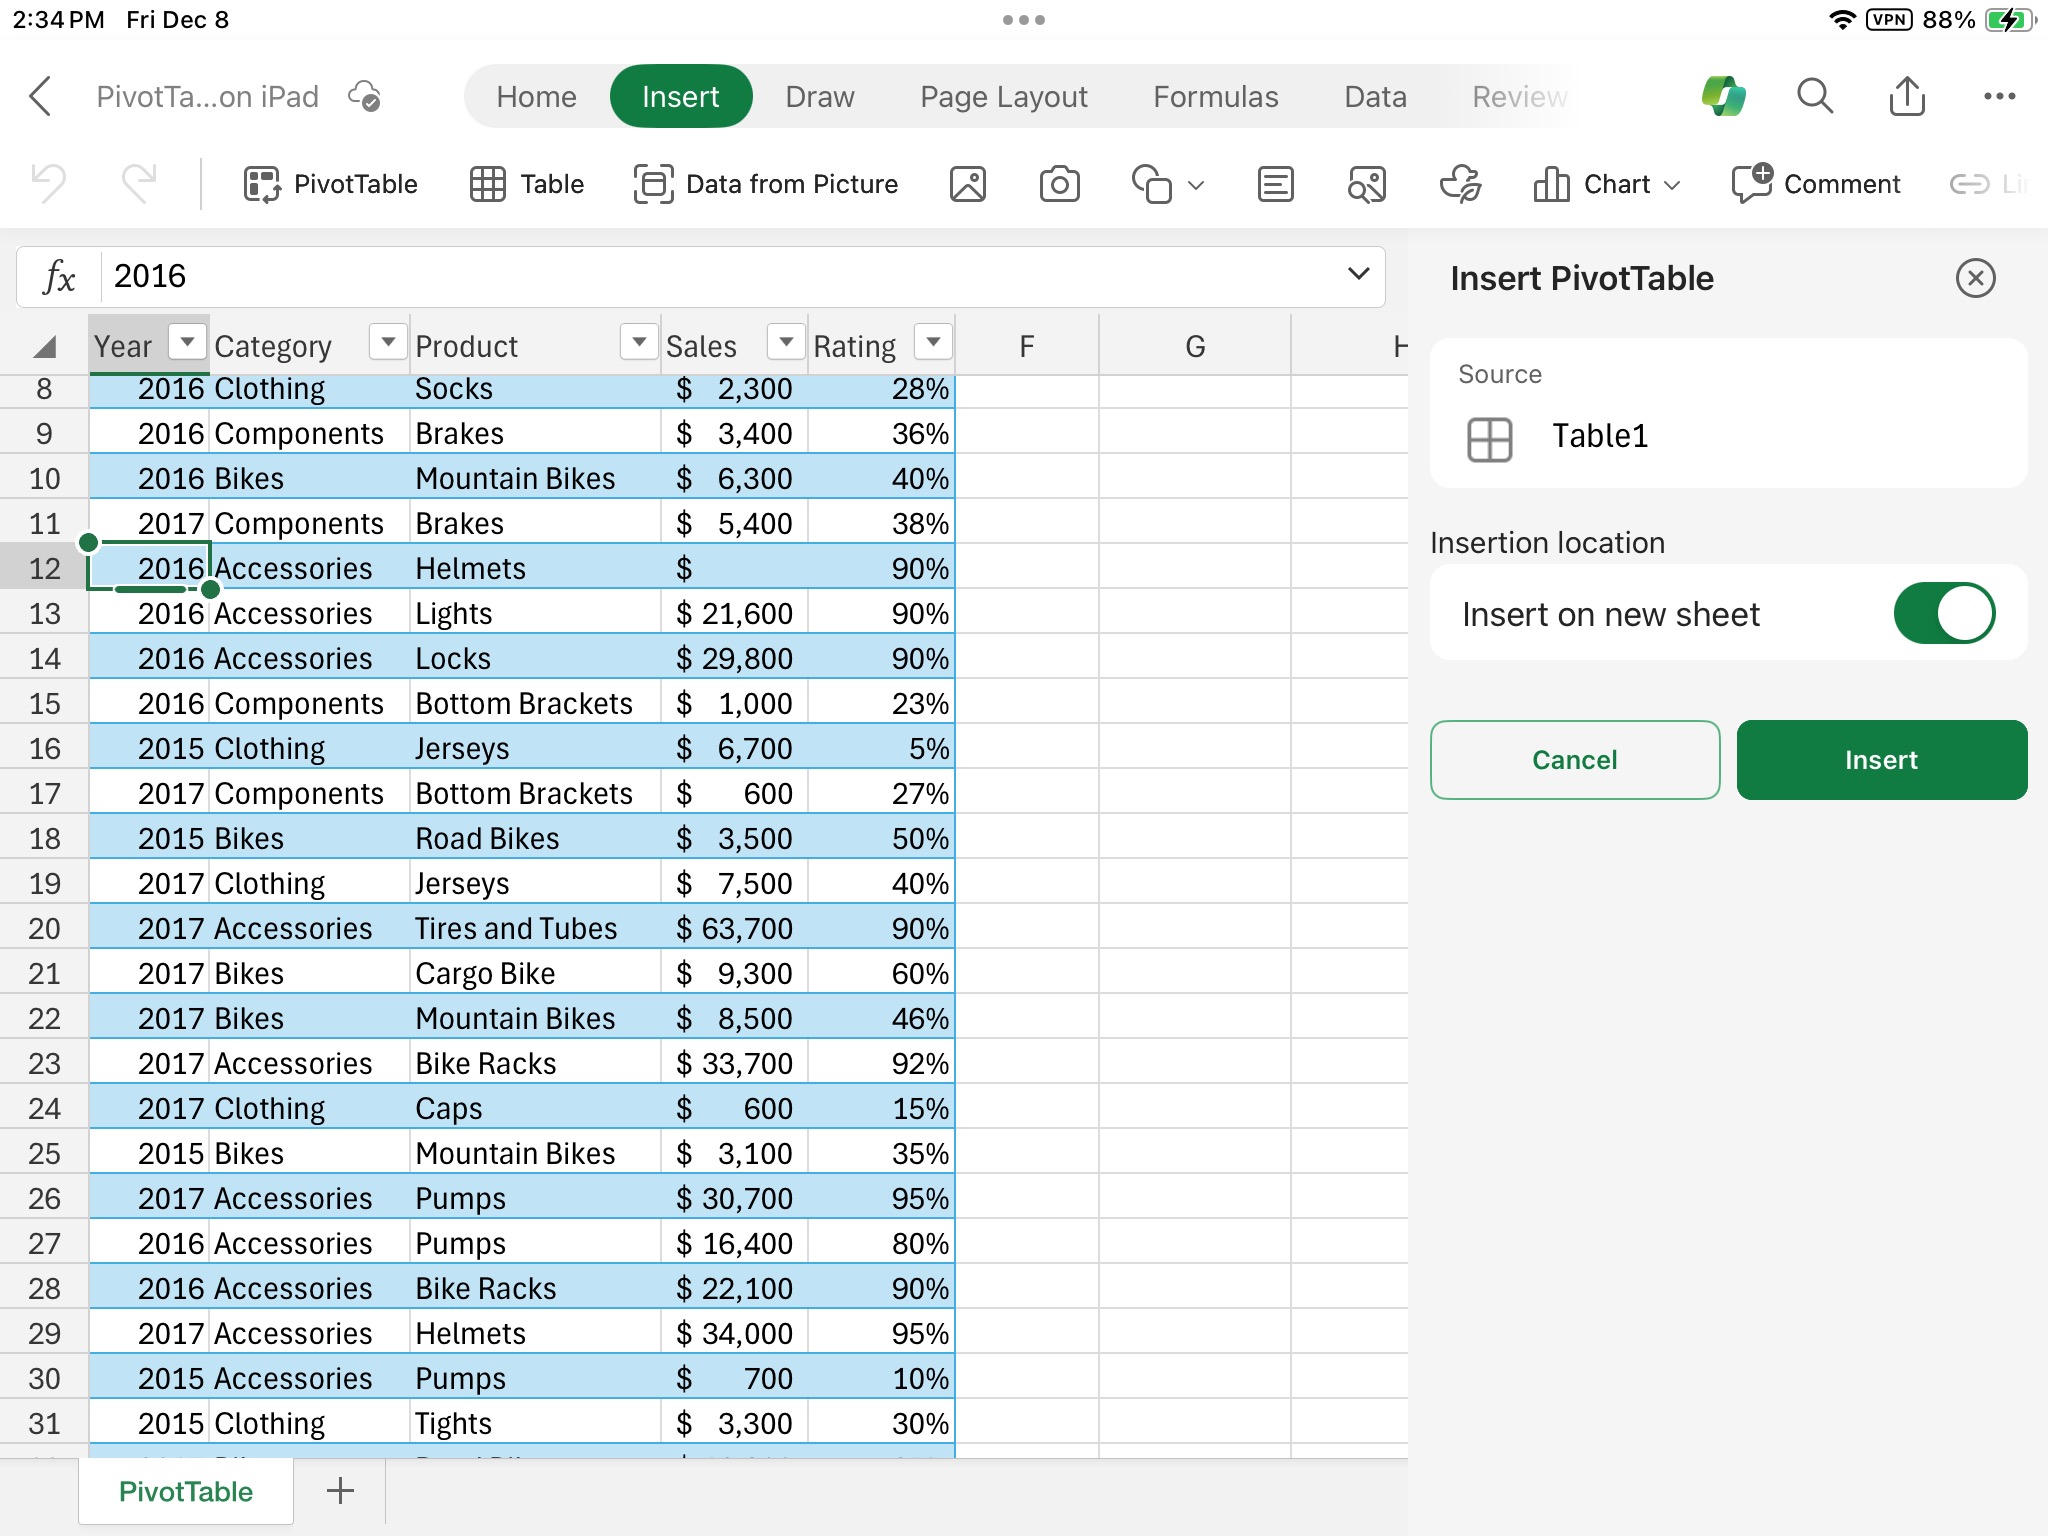2048x1536 pixels.
Task: Click the Share icon in toolbar
Action: (x=1908, y=97)
